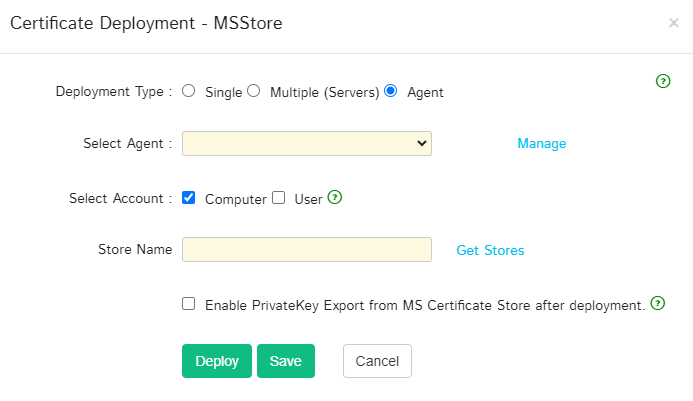
Task: Open the Manage agents link
Action: pos(542,143)
